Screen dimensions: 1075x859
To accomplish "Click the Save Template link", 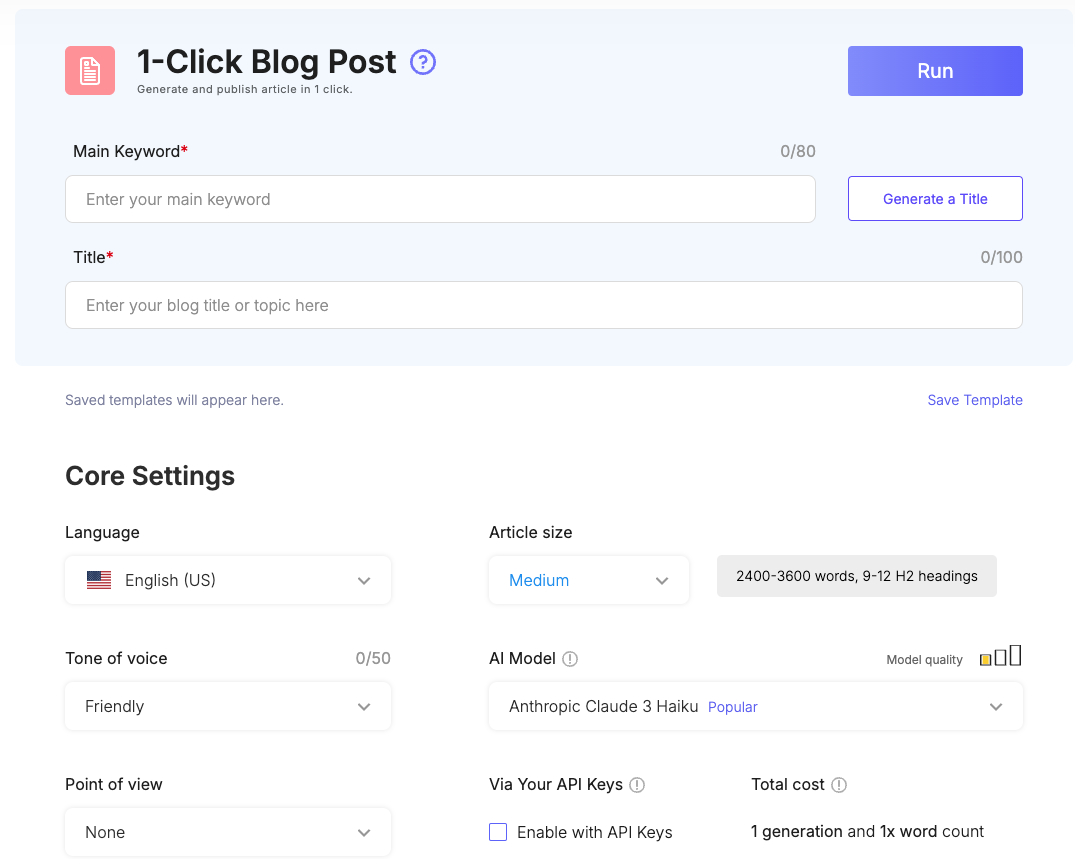I will click(974, 400).
